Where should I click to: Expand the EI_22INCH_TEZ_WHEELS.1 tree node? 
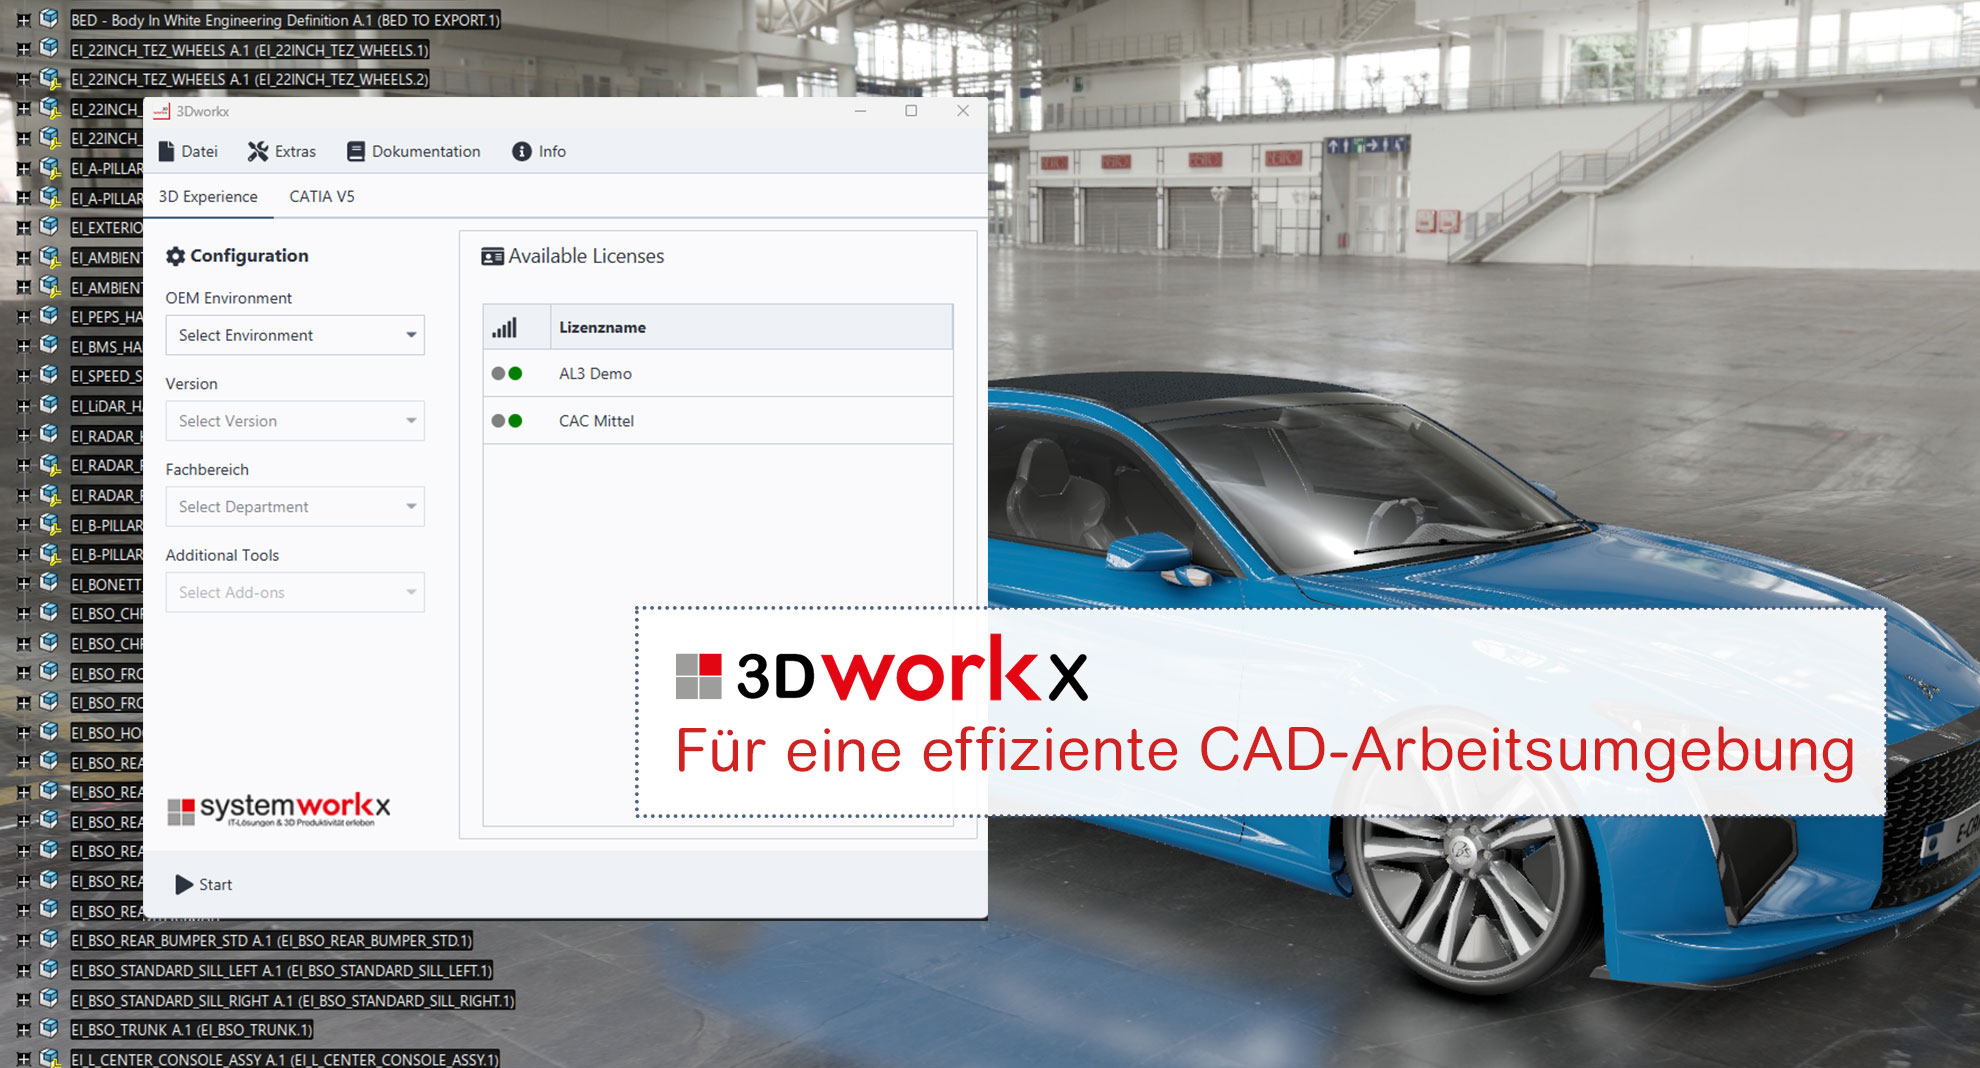(x=23, y=49)
